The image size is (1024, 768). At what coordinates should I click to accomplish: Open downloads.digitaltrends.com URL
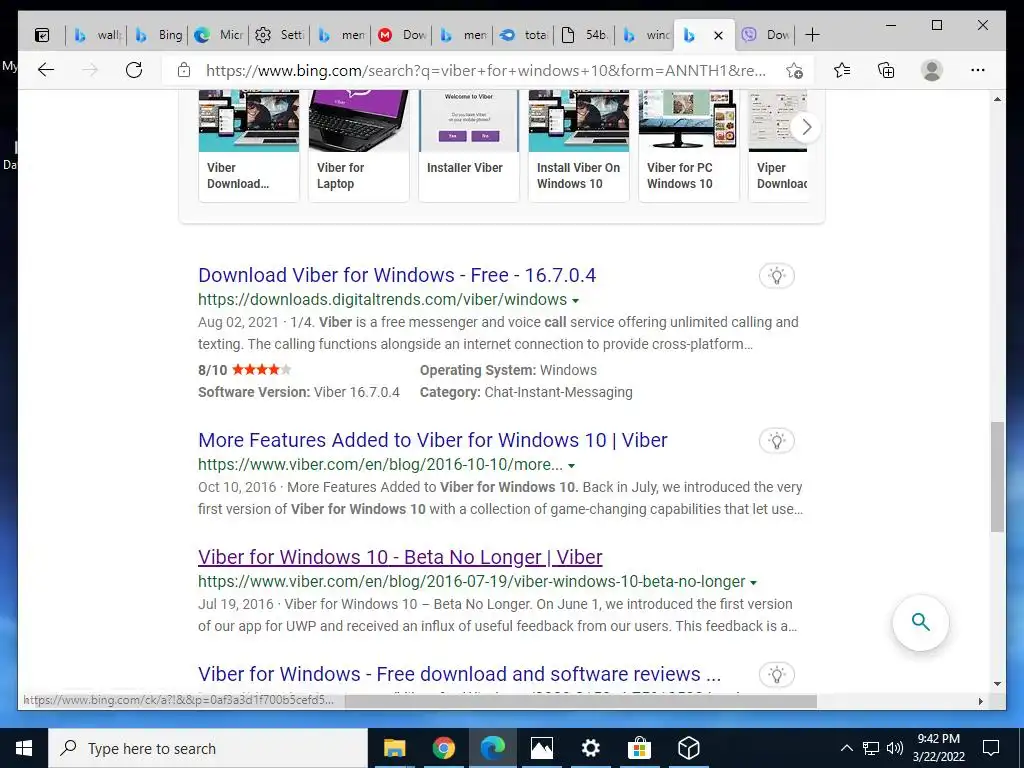pos(382,299)
